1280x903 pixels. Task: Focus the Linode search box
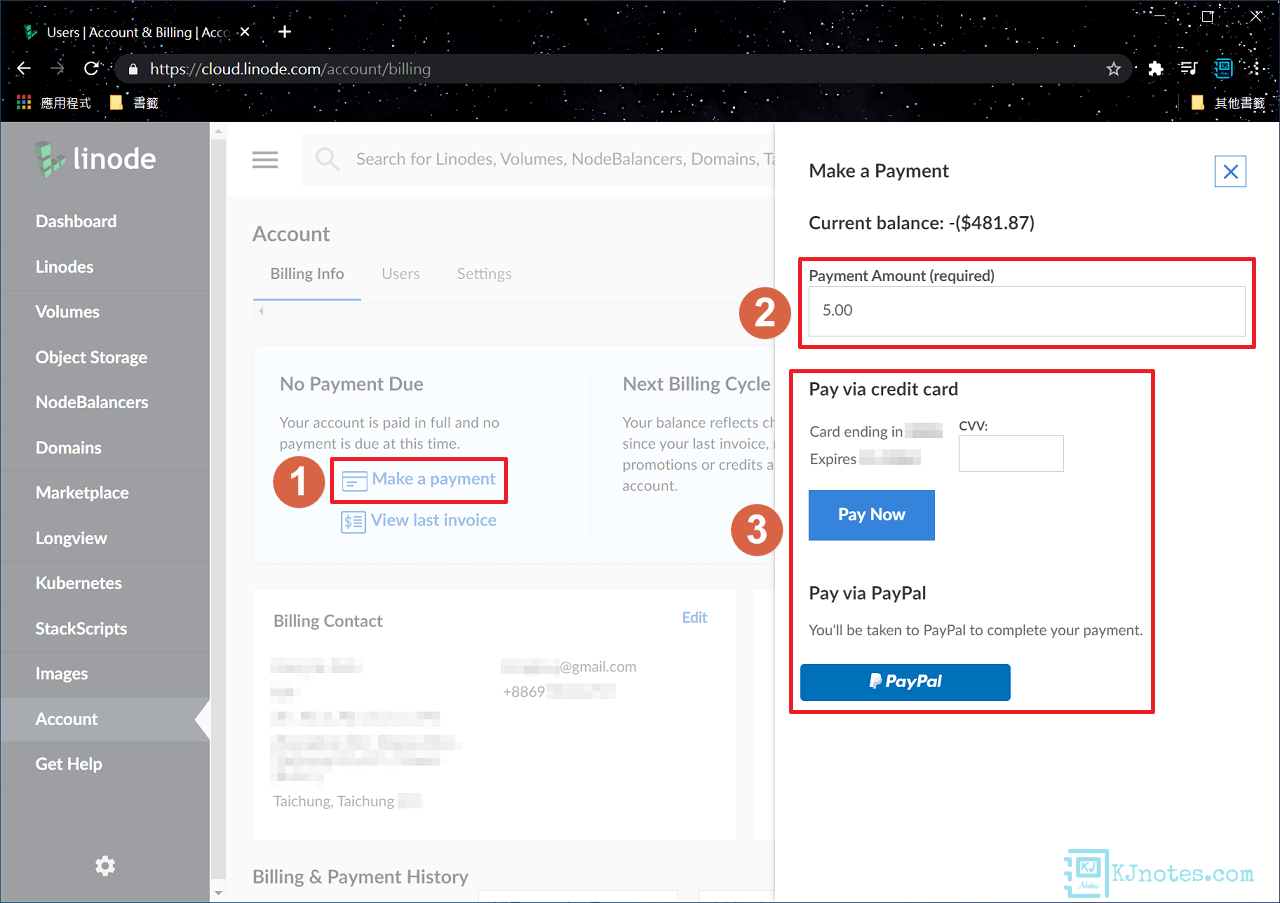540,160
